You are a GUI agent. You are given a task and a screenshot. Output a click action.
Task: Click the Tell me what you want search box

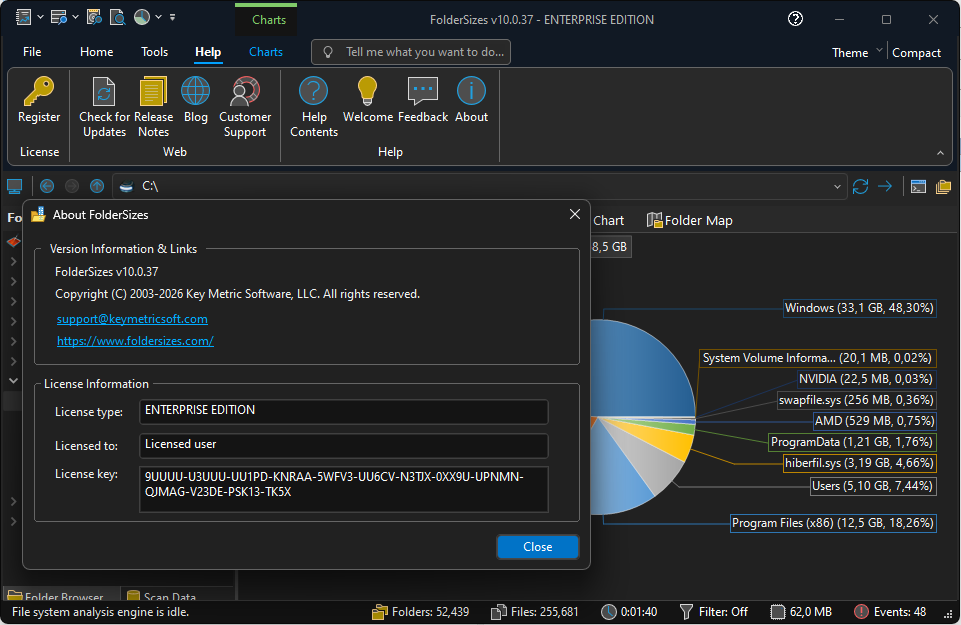[411, 52]
